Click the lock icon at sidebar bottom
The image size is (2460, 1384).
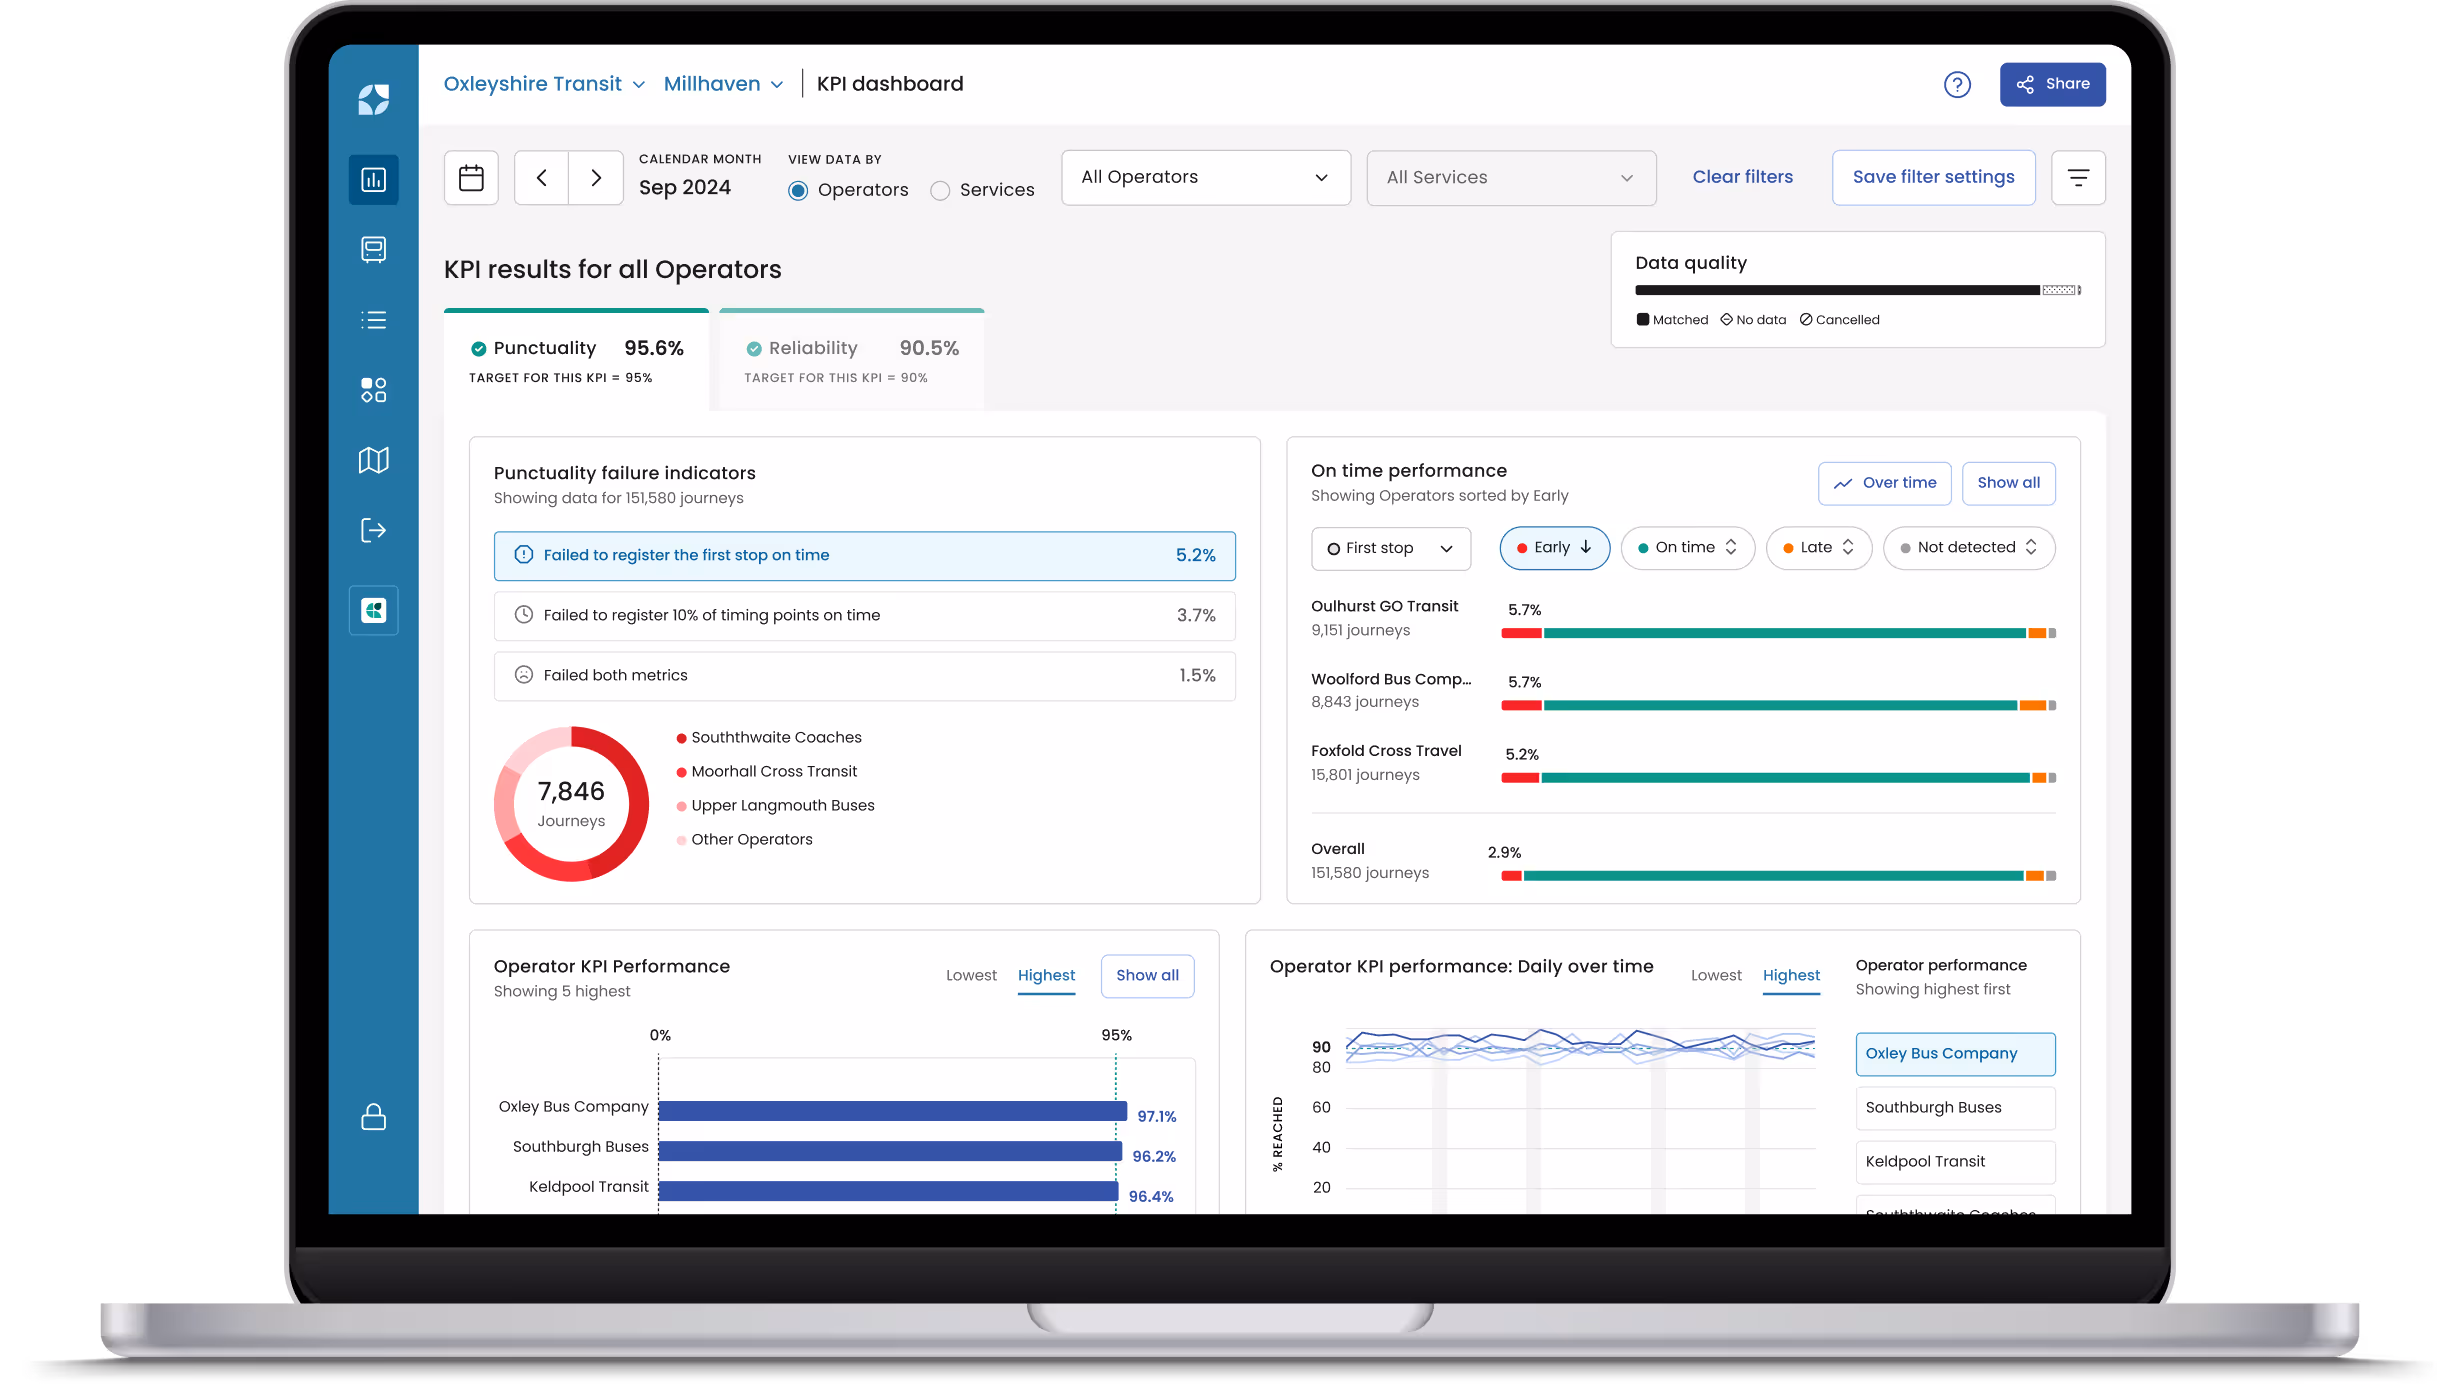click(x=373, y=1117)
